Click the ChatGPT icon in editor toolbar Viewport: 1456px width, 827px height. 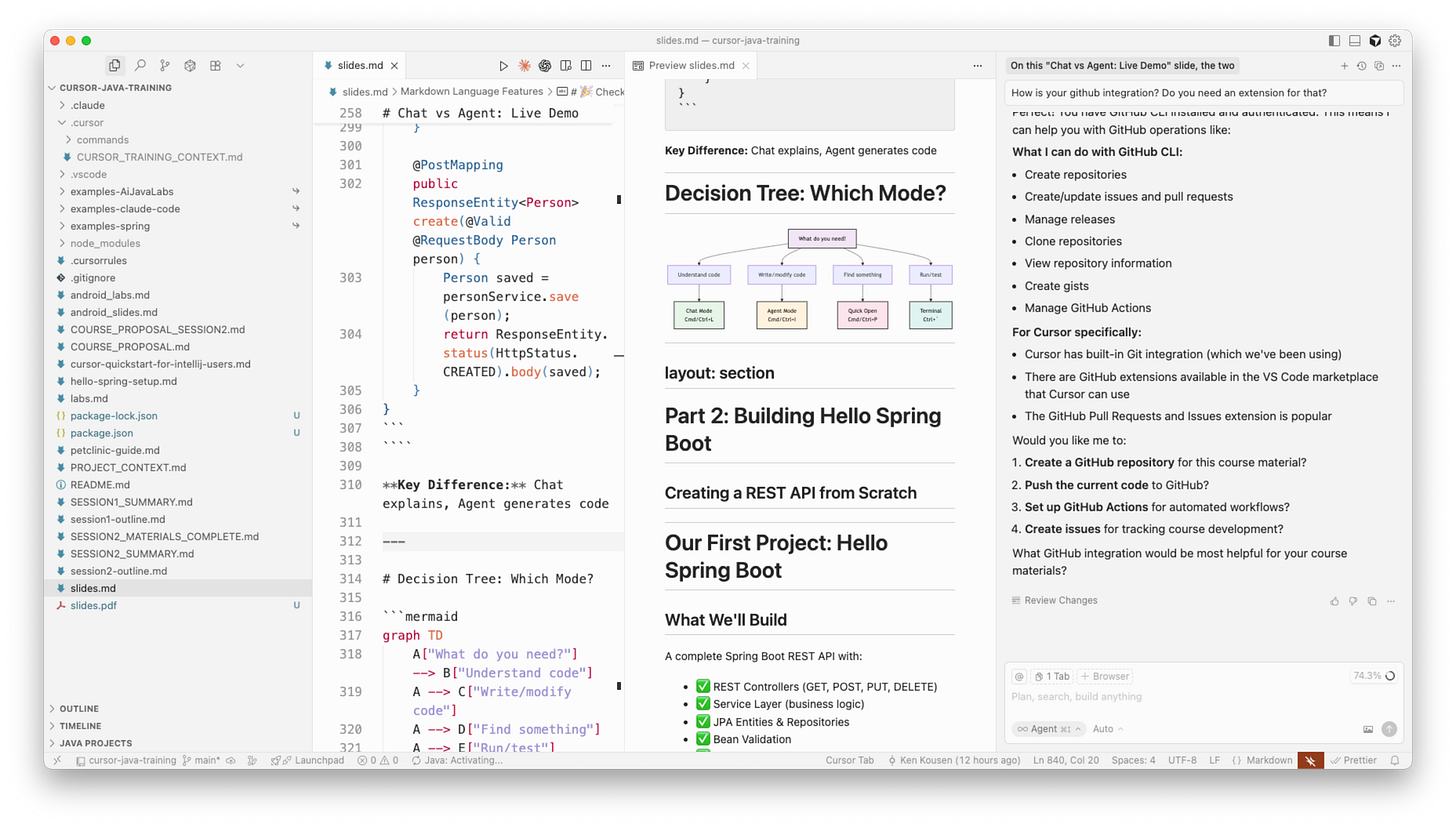point(545,66)
